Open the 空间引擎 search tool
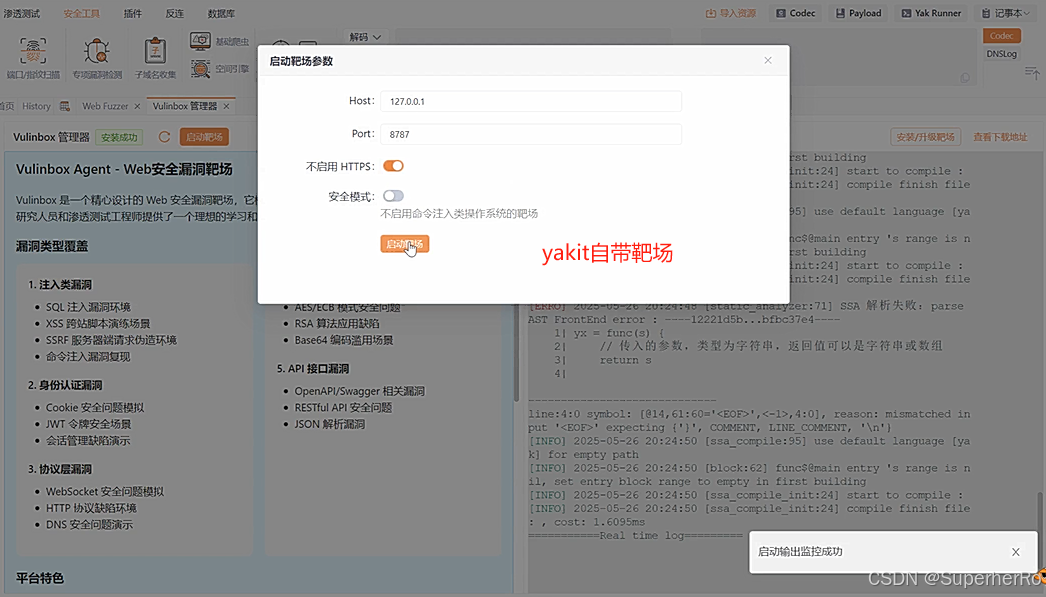Image resolution: width=1046 pixels, height=597 pixels. click(x=219, y=68)
